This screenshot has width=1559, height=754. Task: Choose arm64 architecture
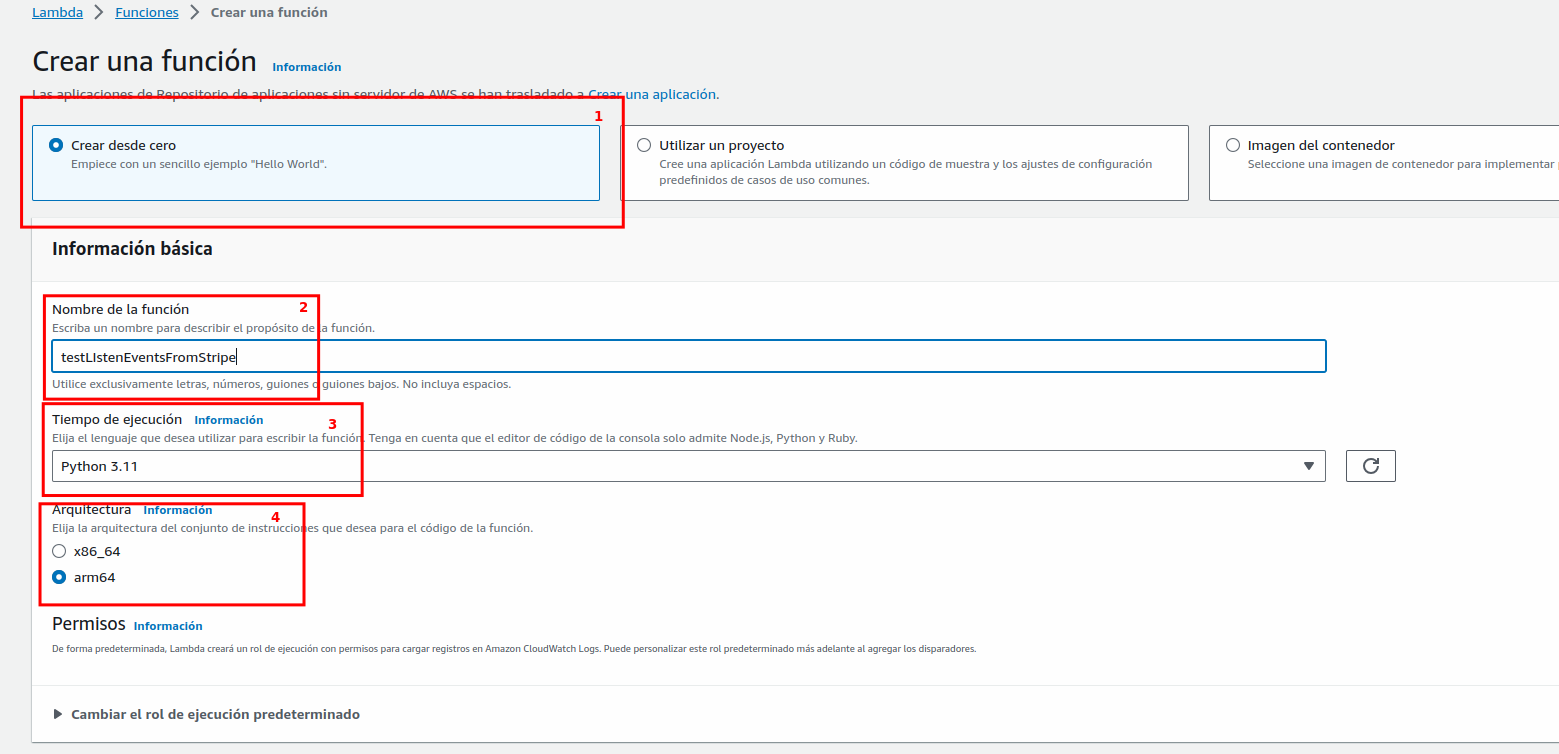[x=59, y=577]
